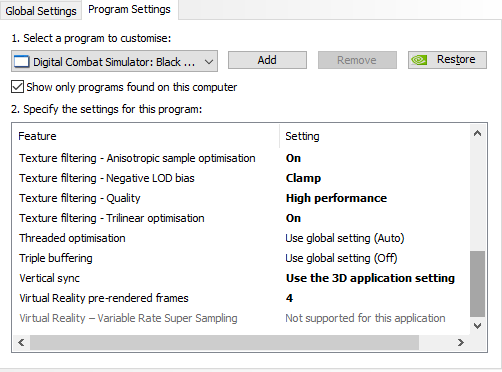Switch to the Global Settings tab

click(x=41, y=11)
